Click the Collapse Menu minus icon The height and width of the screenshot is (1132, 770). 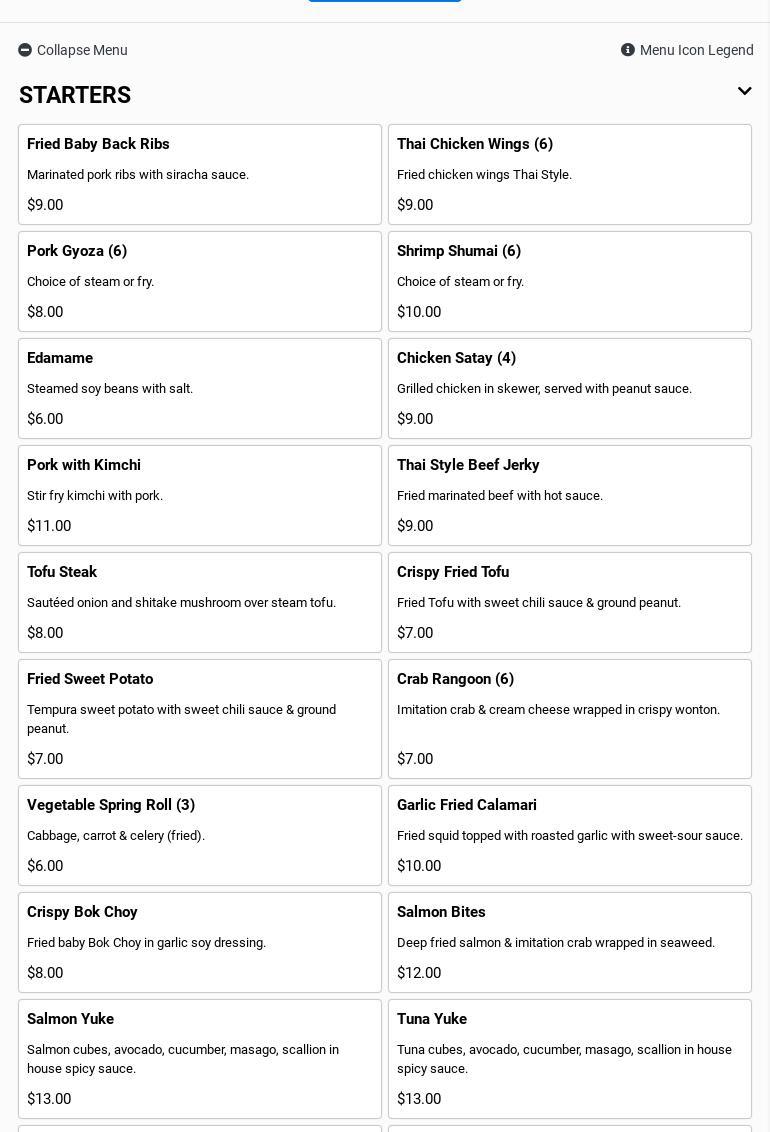coord(25,50)
